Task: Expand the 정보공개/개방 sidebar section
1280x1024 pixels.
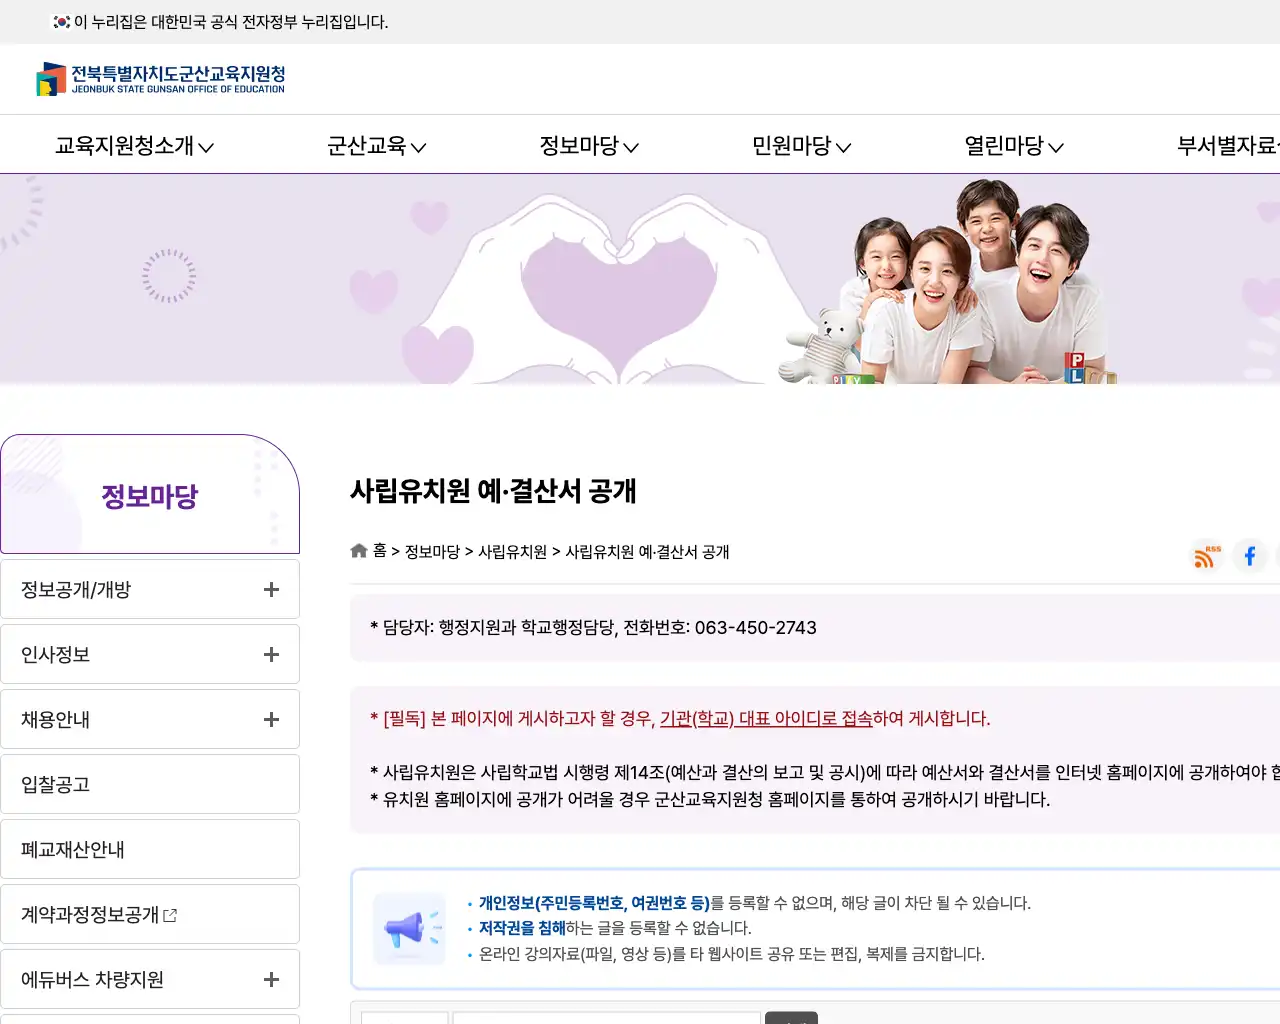Action: [270, 589]
